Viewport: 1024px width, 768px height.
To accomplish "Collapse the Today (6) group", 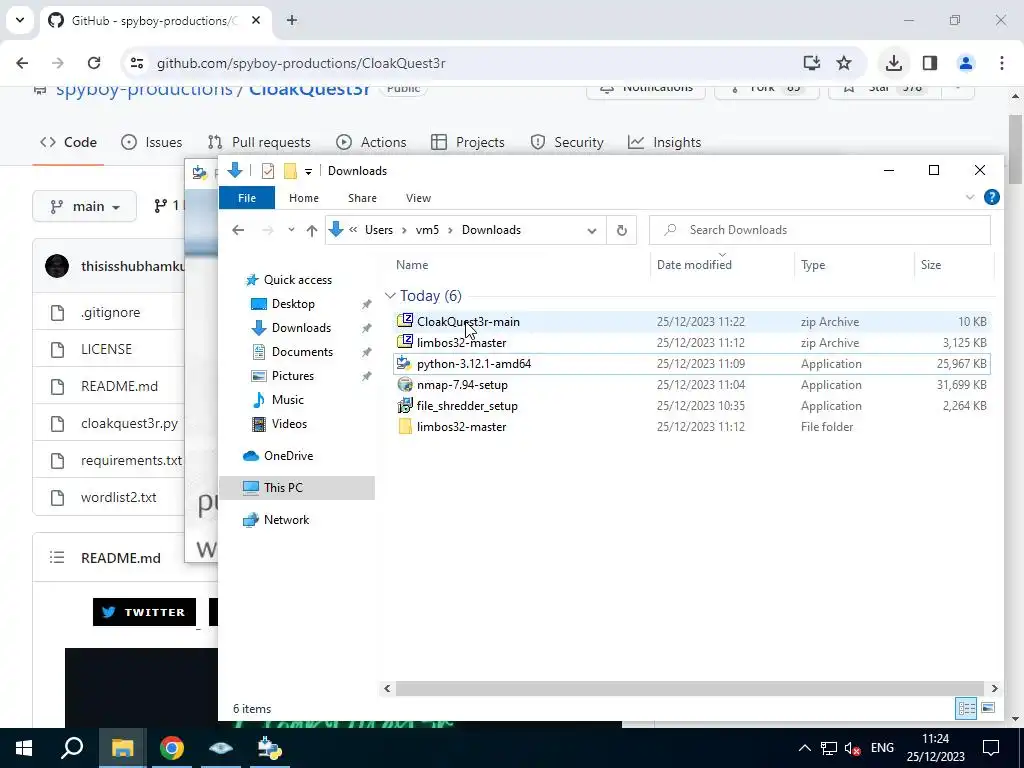I will point(391,296).
